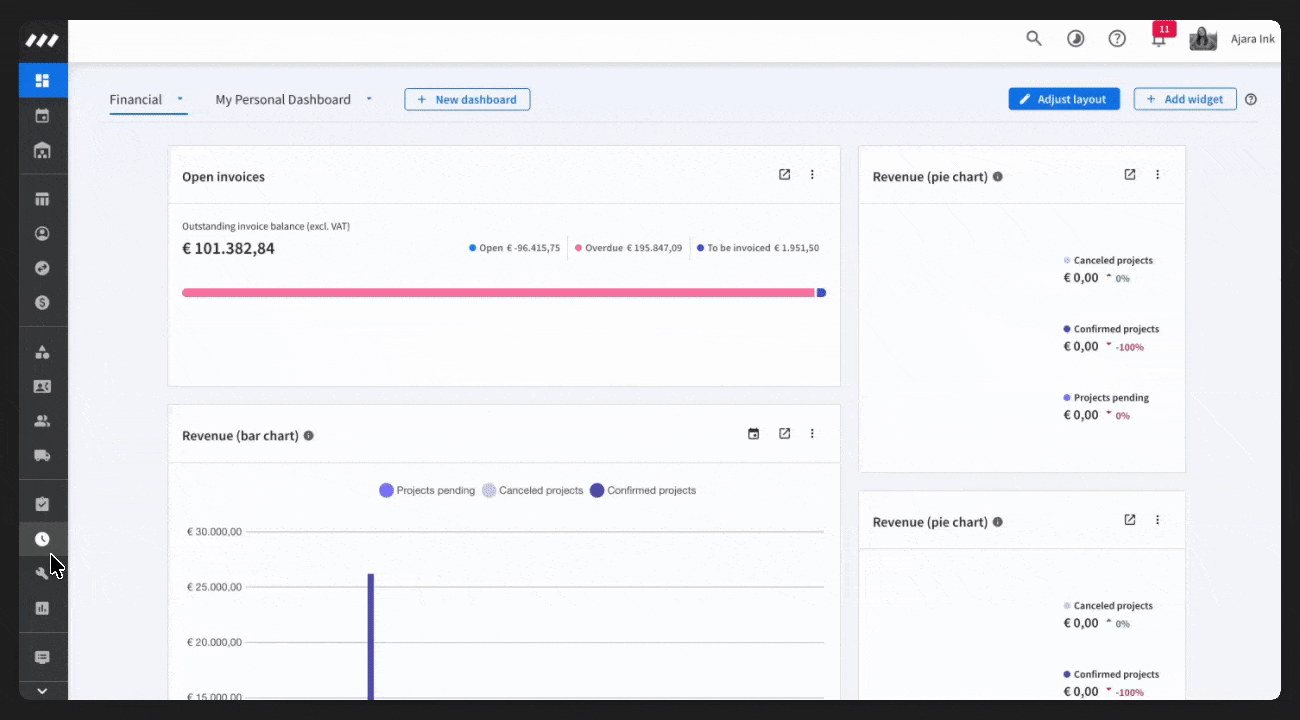1300x720 pixels.
Task: Click Canceled projects in second pie chart widget
Action: (1108, 606)
